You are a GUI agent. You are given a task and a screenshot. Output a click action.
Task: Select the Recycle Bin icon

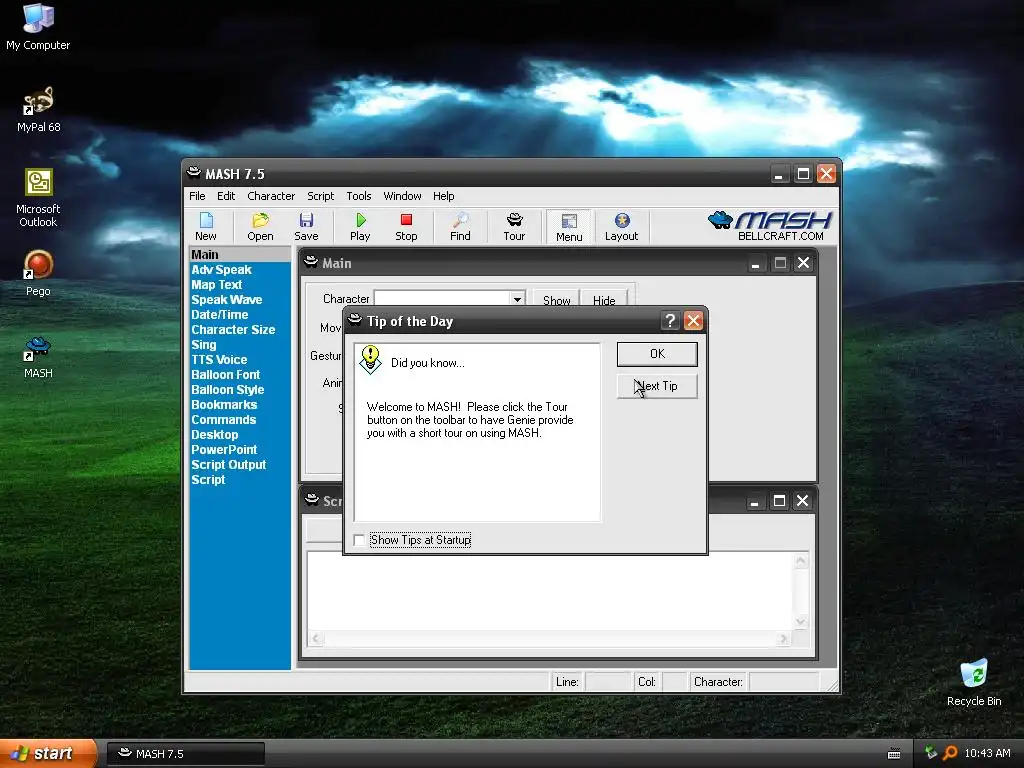coord(974,683)
